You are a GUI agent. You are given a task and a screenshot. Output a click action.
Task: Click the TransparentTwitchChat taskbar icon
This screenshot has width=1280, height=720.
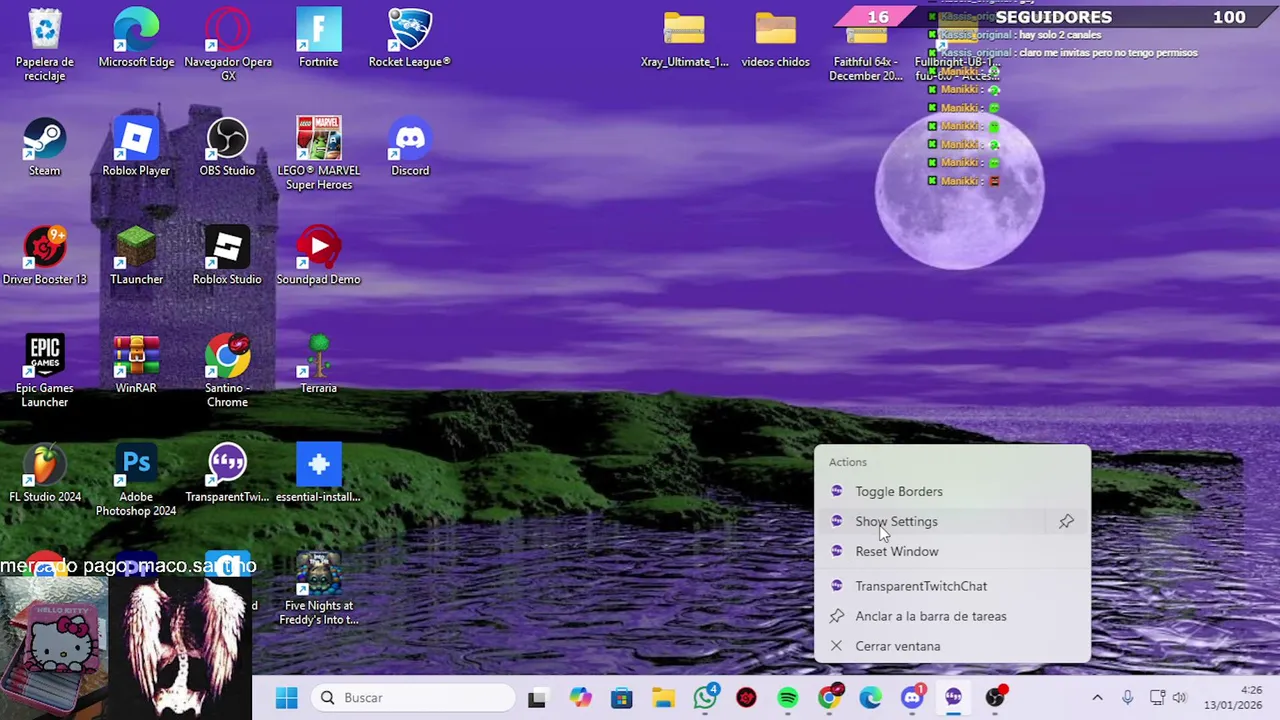pos(954,698)
